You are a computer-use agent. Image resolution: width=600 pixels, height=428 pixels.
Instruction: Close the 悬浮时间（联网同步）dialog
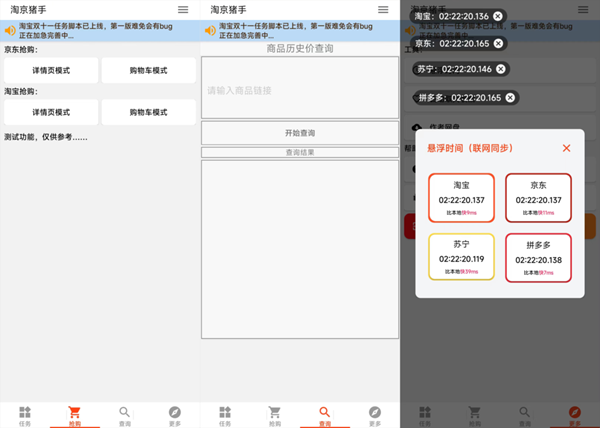[x=566, y=148]
